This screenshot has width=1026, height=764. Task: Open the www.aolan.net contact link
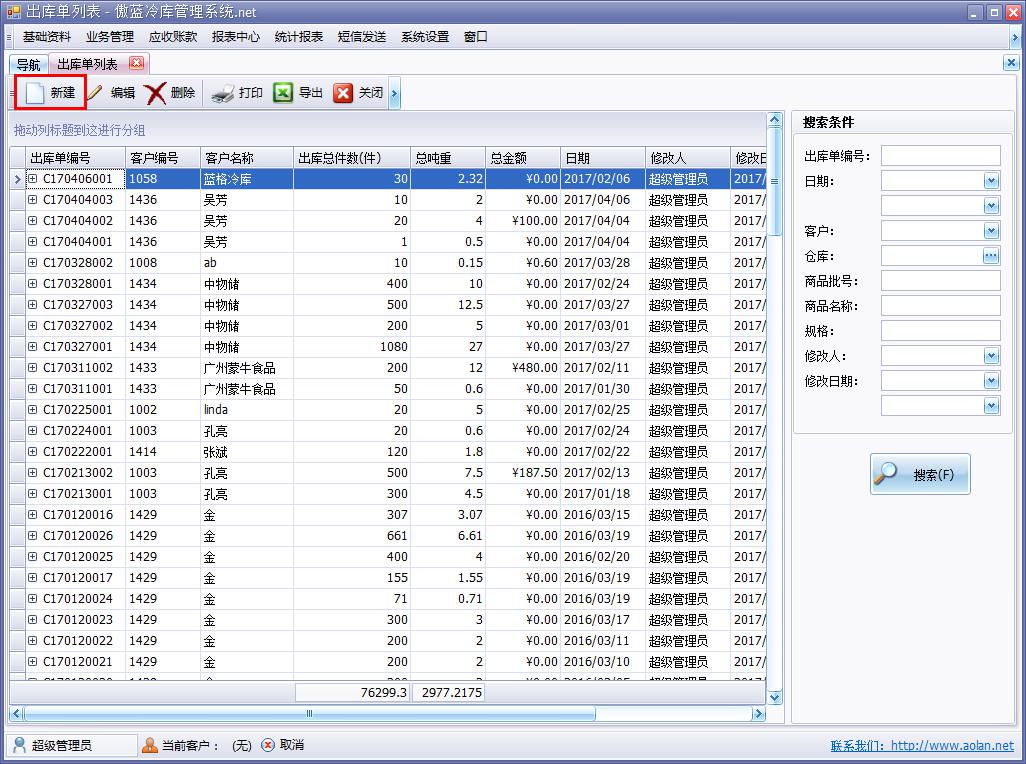pyautogui.click(x=951, y=746)
